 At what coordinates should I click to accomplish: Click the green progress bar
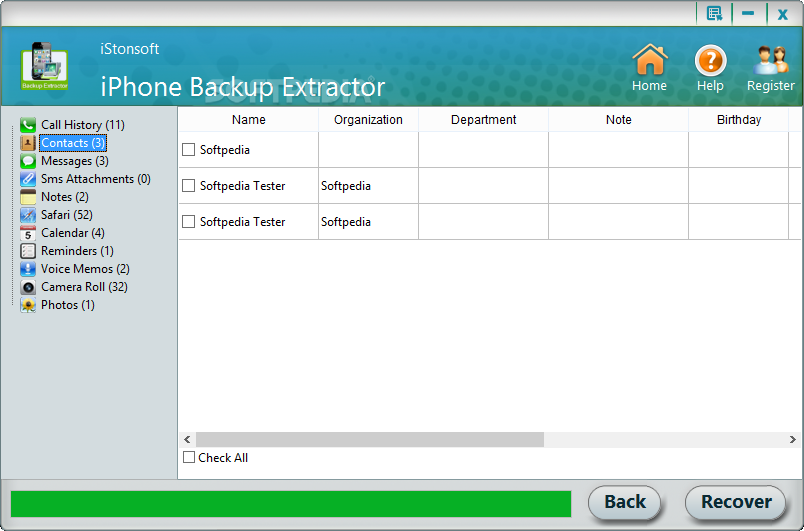291,503
